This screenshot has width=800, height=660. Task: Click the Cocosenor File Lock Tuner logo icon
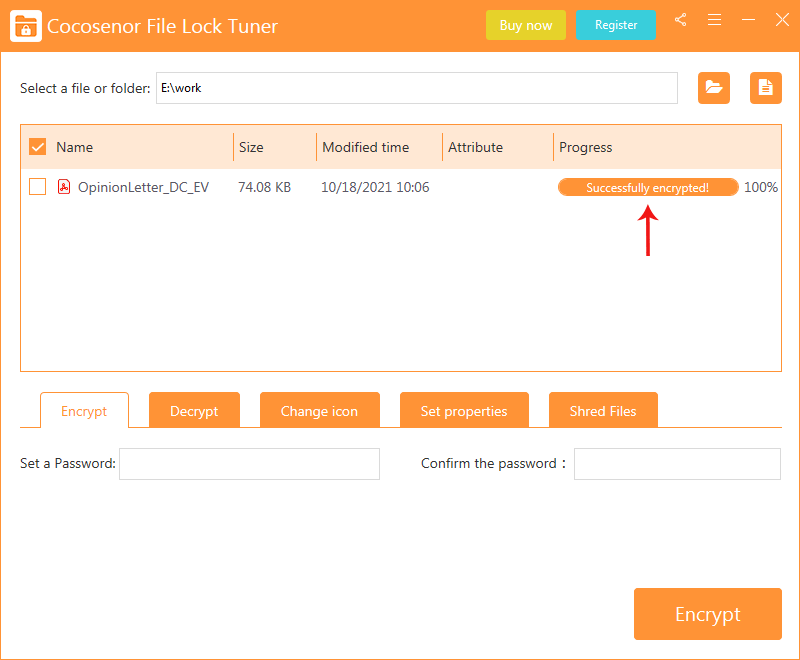click(26, 26)
